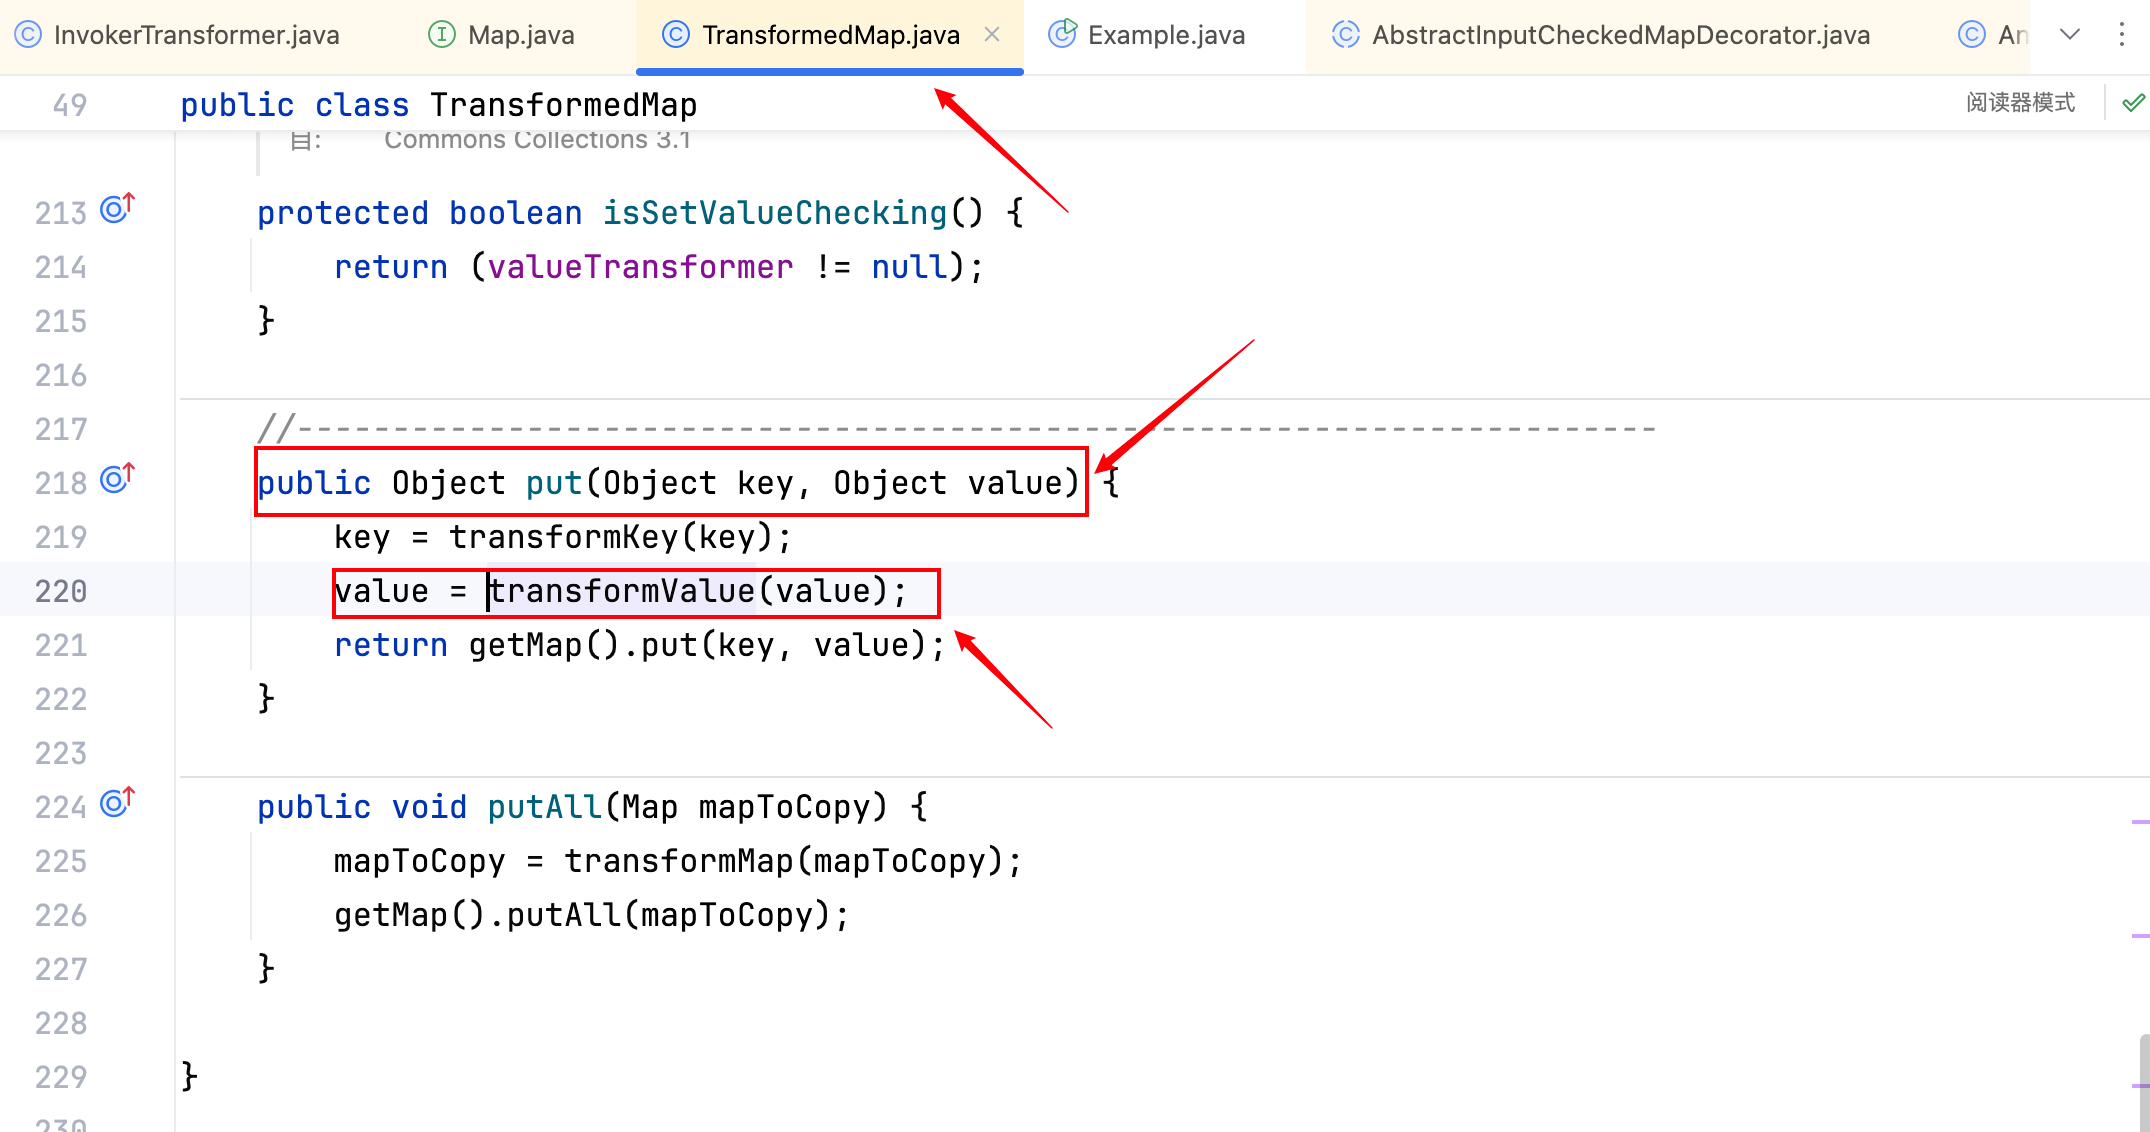Click line number 220 in gutter
Viewport: 2150px width, 1132px height.
pyautogui.click(x=61, y=591)
